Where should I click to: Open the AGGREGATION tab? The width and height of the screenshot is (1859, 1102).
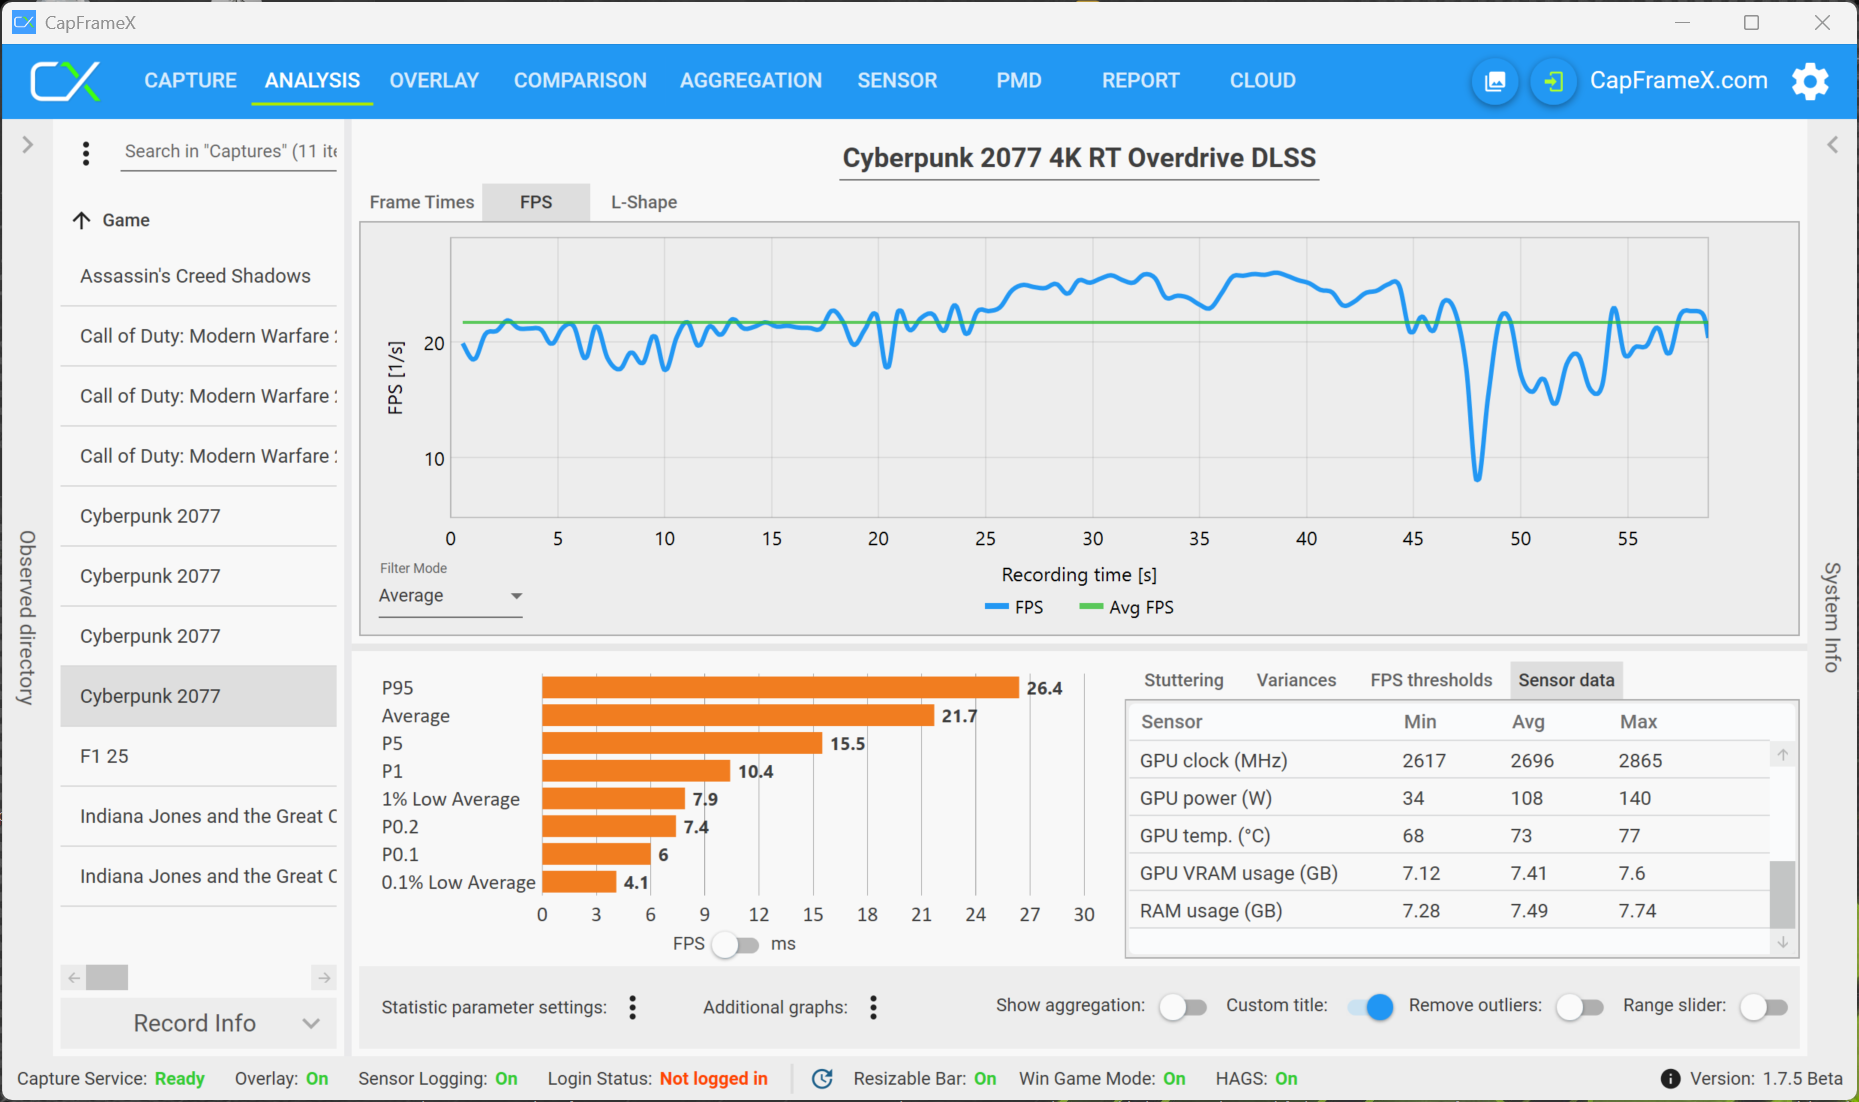751,81
